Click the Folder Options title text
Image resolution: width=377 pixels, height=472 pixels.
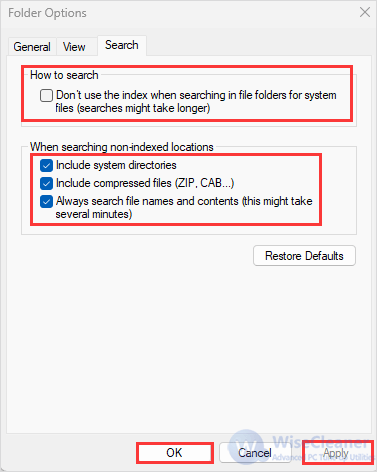(47, 13)
